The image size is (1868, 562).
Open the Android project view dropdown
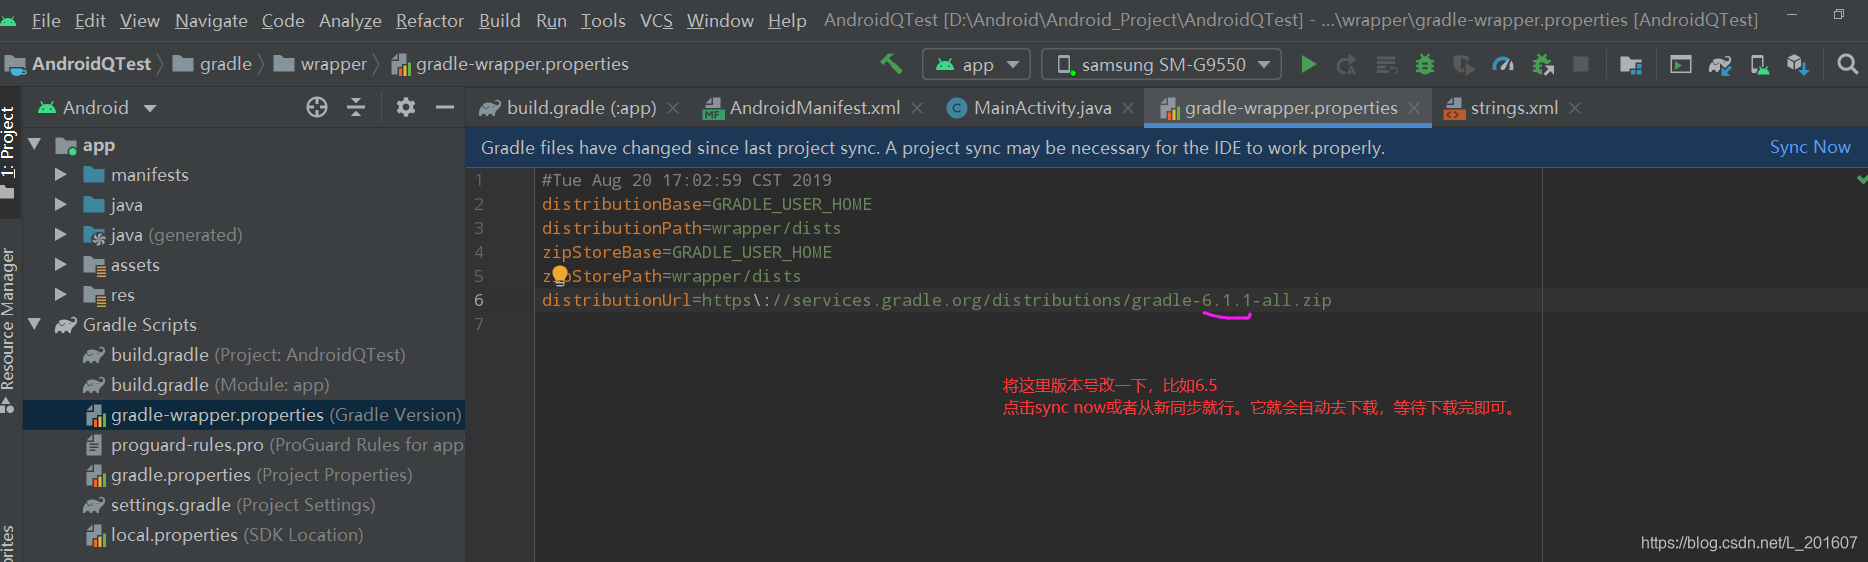(97, 107)
